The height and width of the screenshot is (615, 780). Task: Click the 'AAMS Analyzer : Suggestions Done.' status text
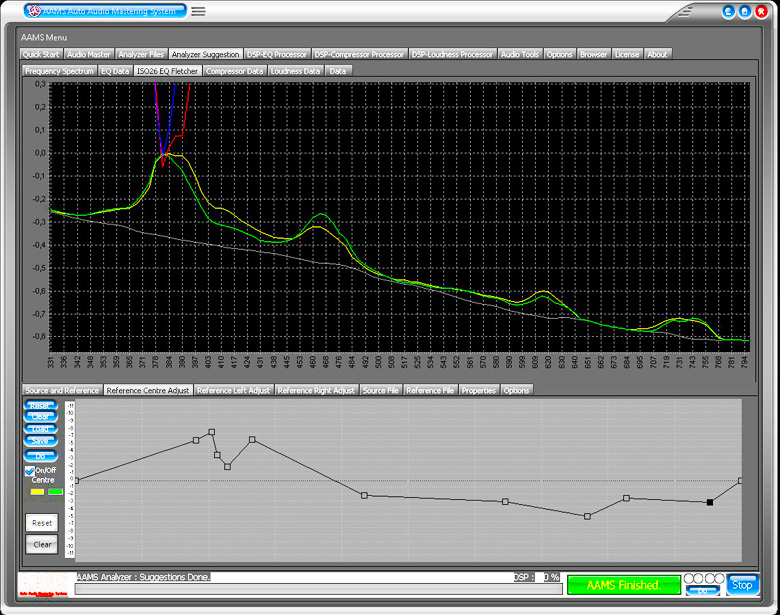pos(143,577)
